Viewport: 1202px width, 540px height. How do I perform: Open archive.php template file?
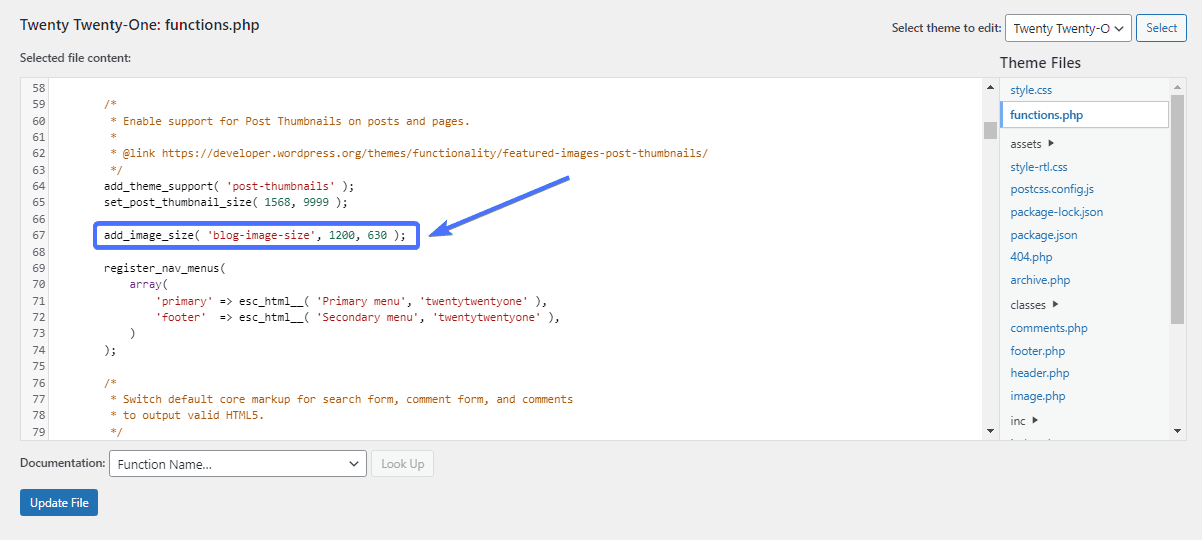pyautogui.click(x=1040, y=280)
